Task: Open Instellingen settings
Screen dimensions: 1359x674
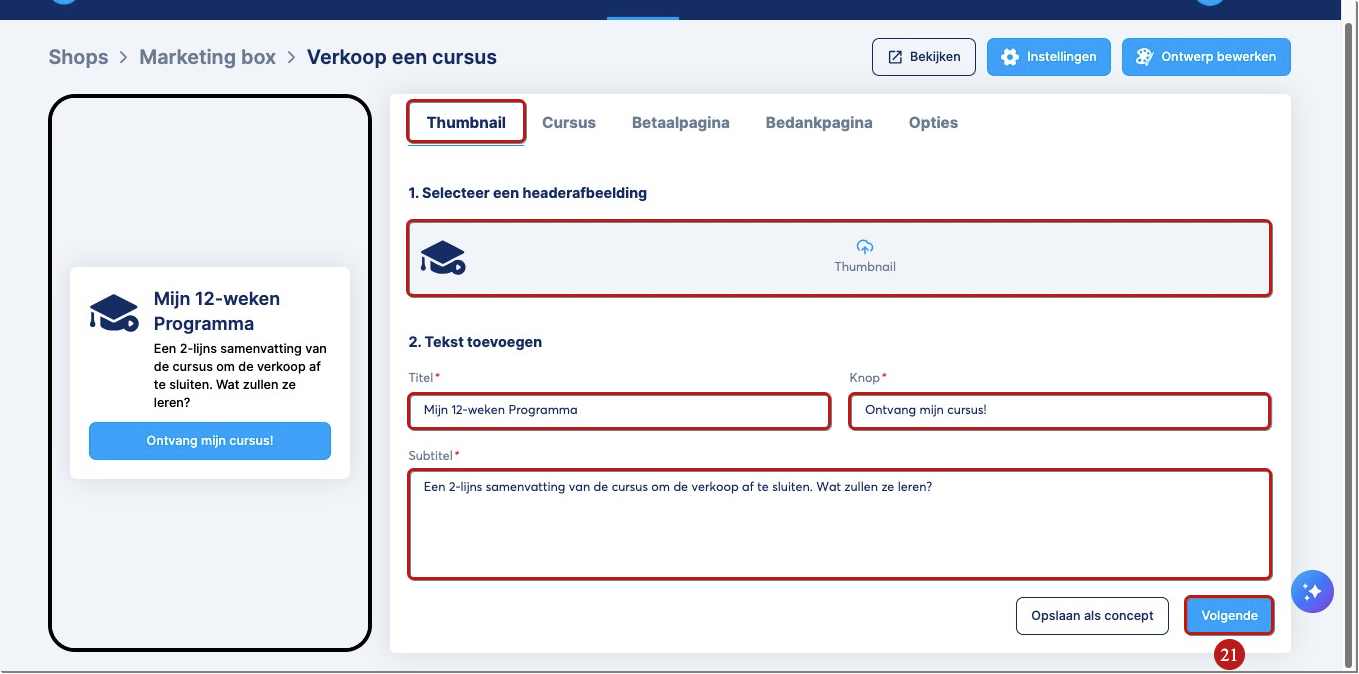Action: tap(1049, 57)
